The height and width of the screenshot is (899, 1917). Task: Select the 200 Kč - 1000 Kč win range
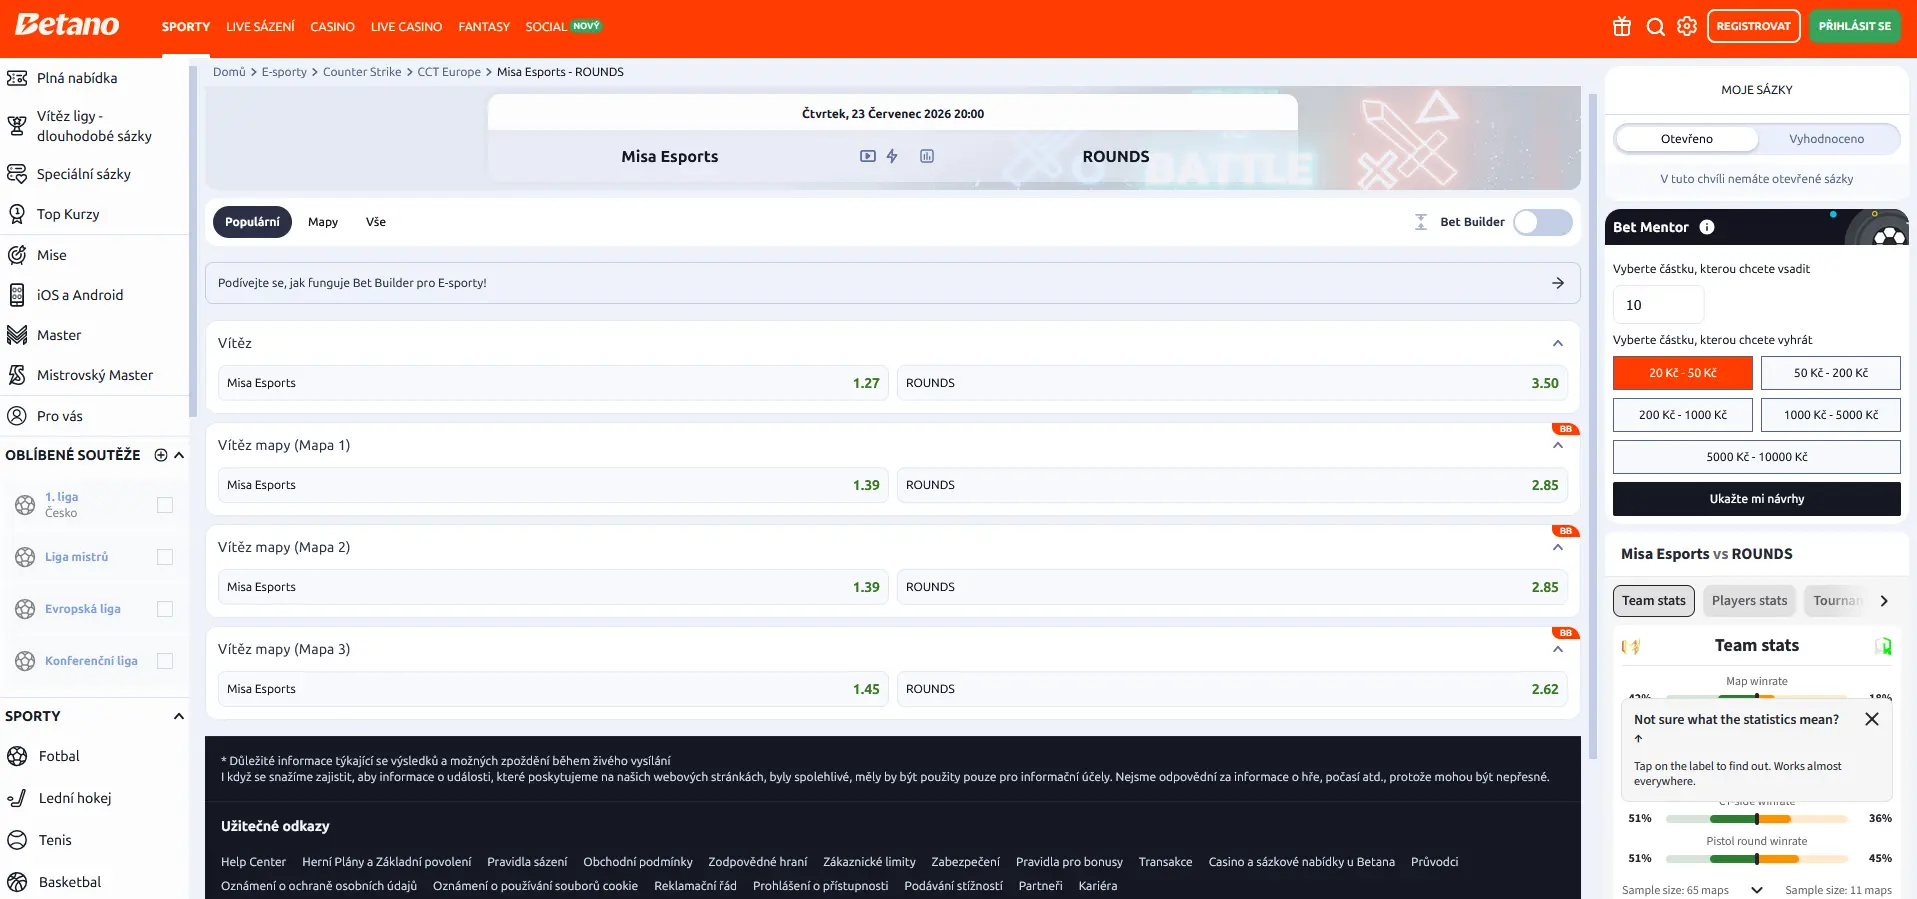(1683, 415)
